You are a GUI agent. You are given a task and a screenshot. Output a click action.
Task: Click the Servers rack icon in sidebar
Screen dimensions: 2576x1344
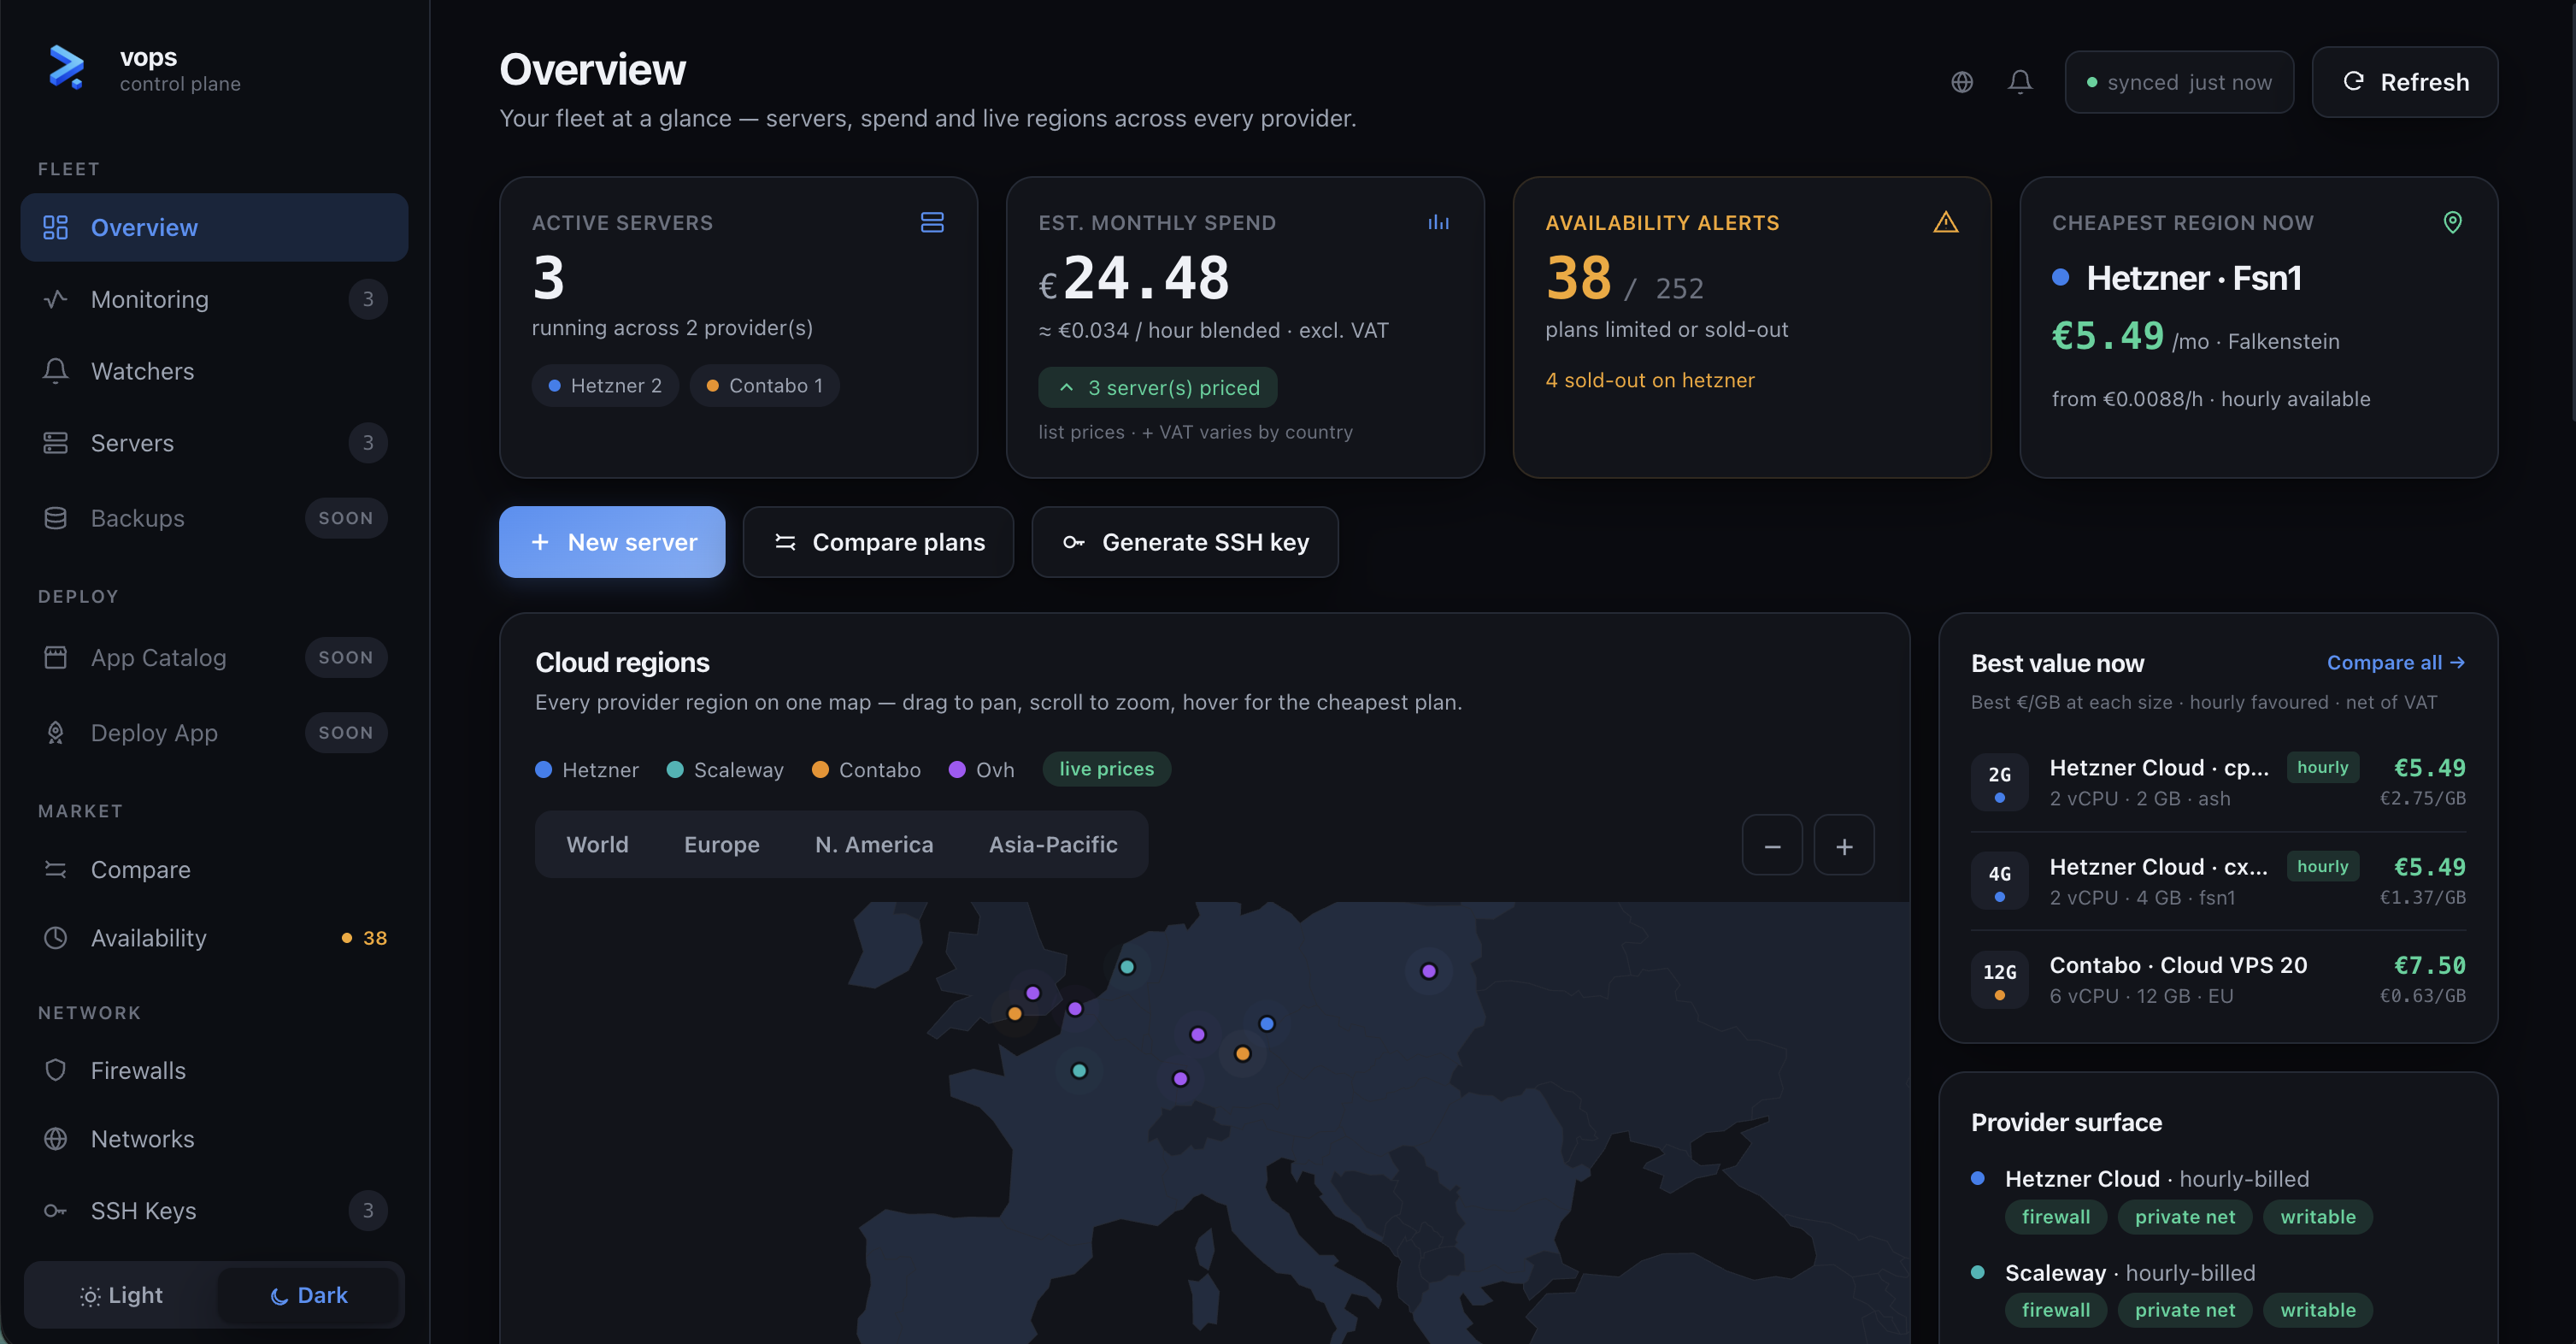[56, 443]
